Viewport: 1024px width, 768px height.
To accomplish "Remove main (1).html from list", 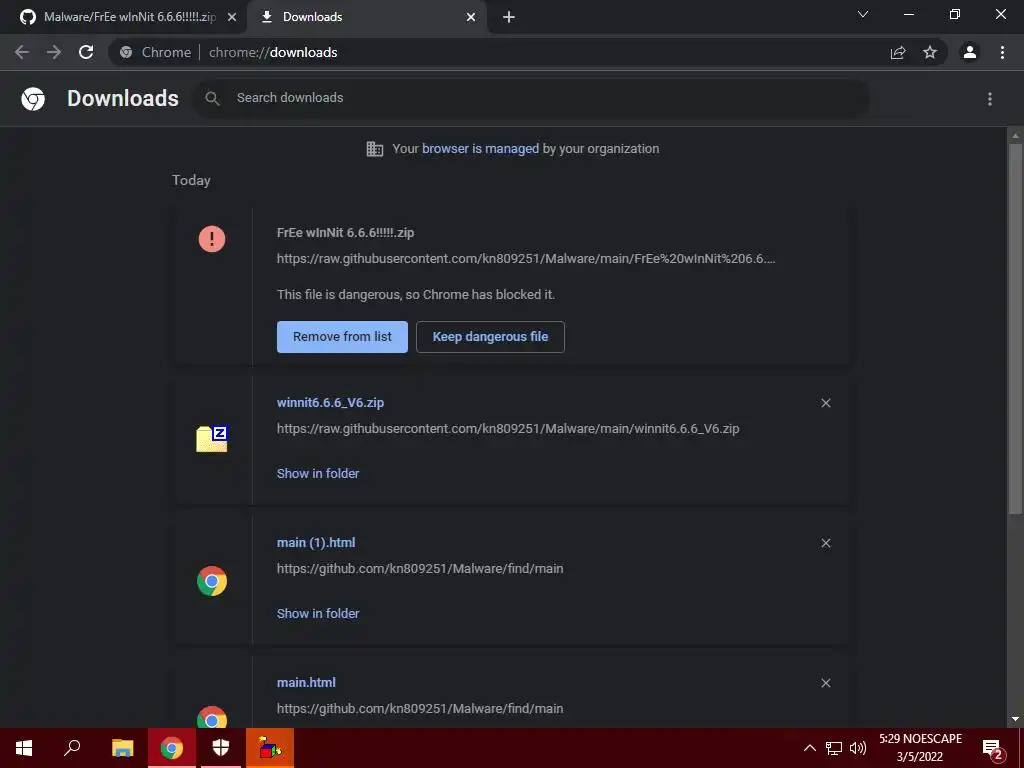I will [x=826, y=543].
